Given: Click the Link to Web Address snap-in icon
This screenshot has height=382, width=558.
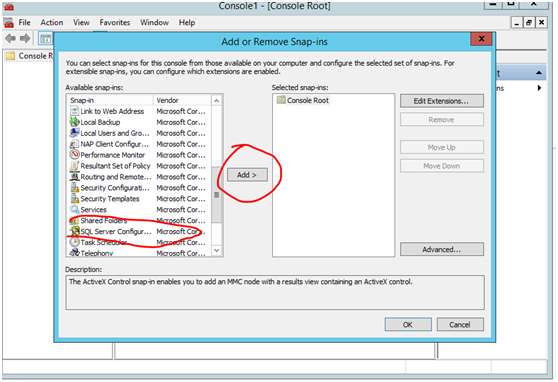Looking at the screenshot, I should (74, 111).
